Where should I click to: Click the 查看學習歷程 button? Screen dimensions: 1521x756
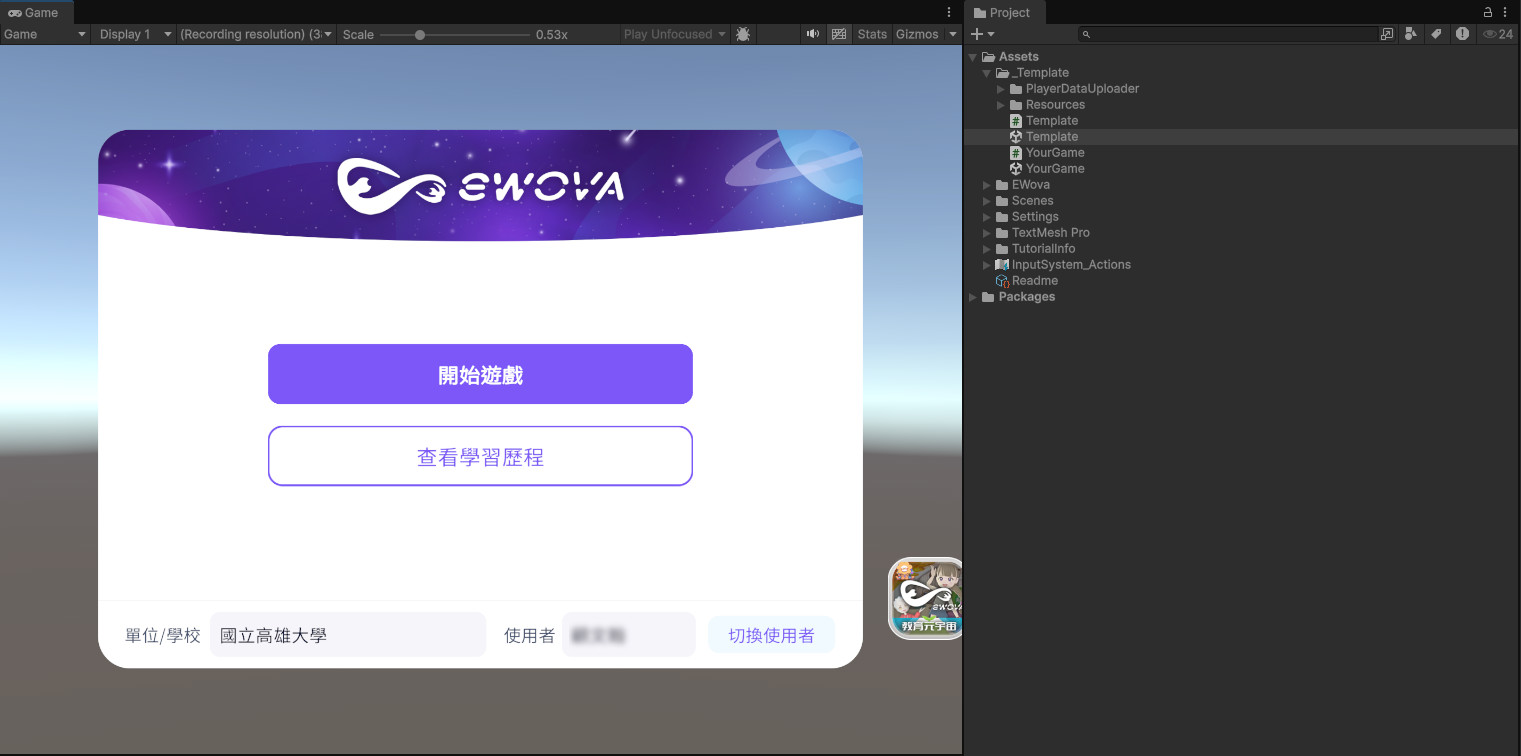tap(480, 456)
